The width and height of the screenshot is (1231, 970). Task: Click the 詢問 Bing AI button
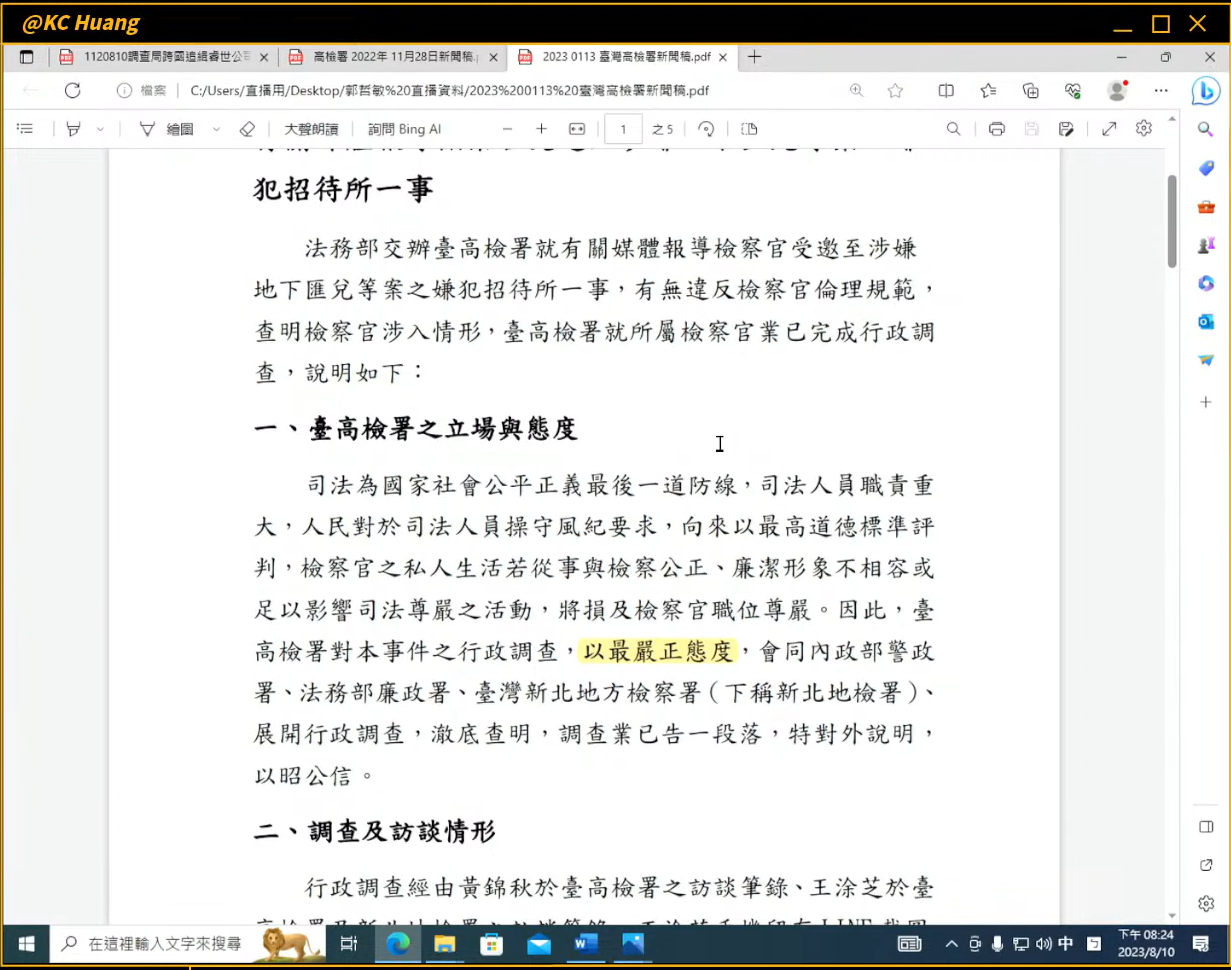[404, 129]
